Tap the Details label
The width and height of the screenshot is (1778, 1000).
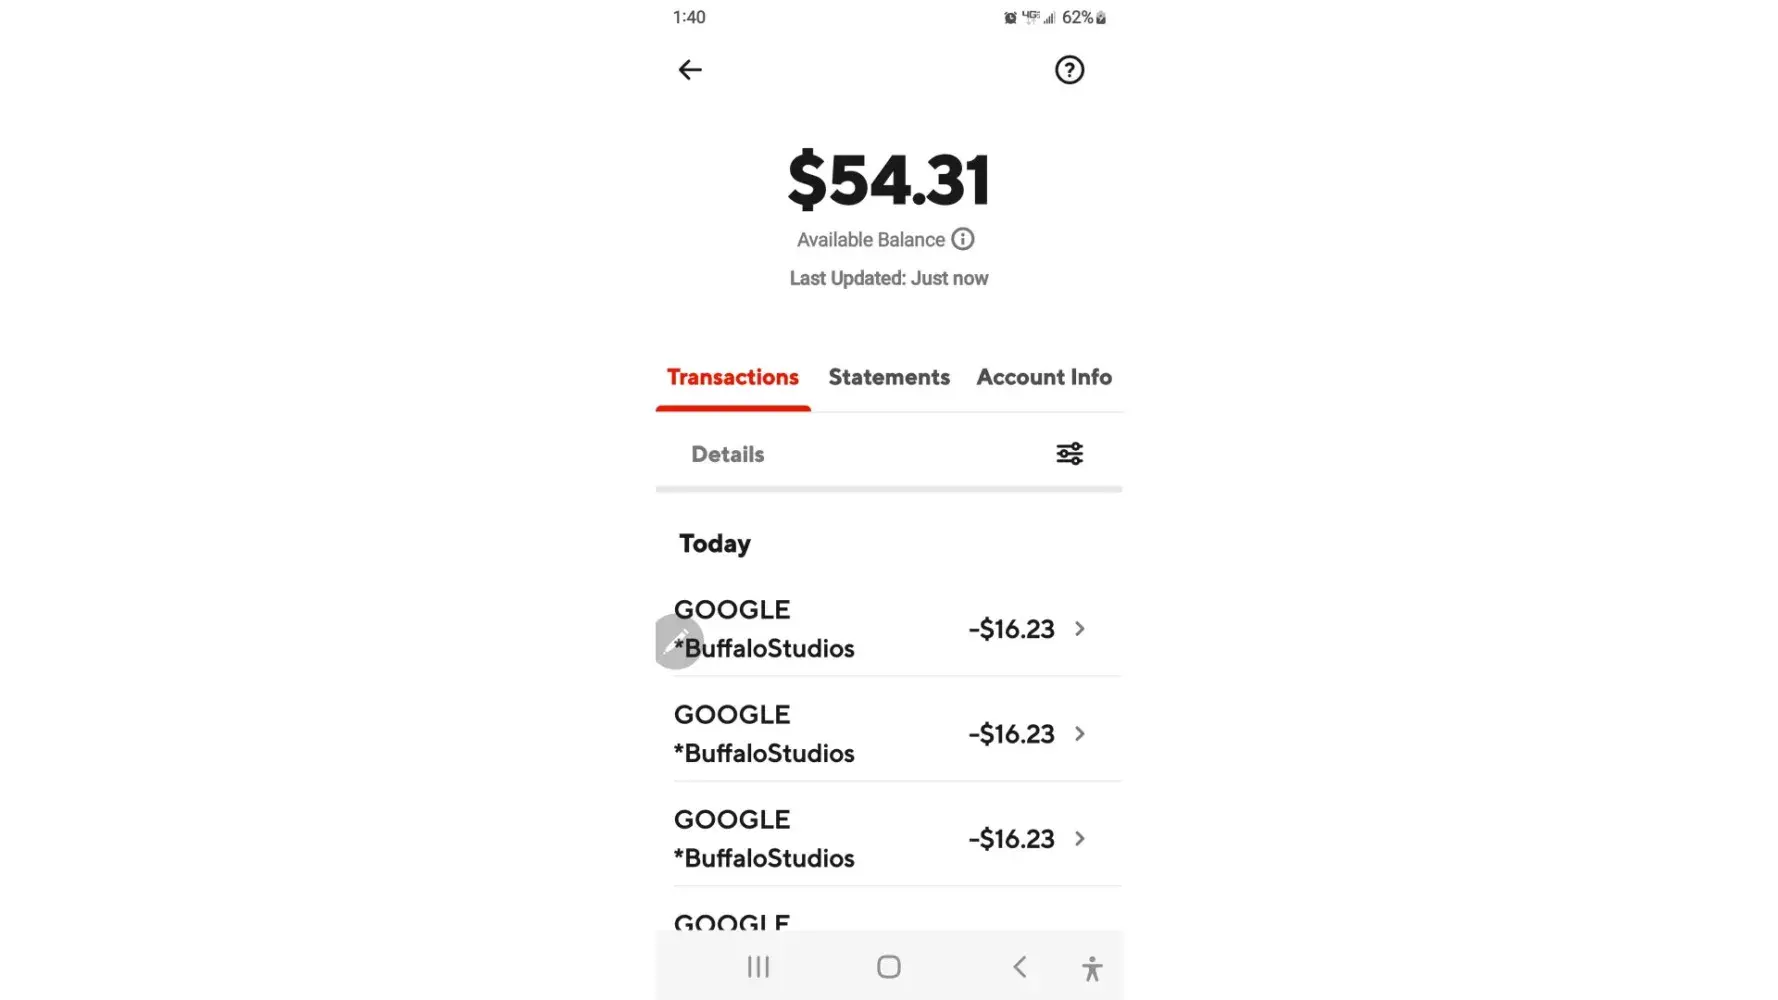(x=728, y=455)
